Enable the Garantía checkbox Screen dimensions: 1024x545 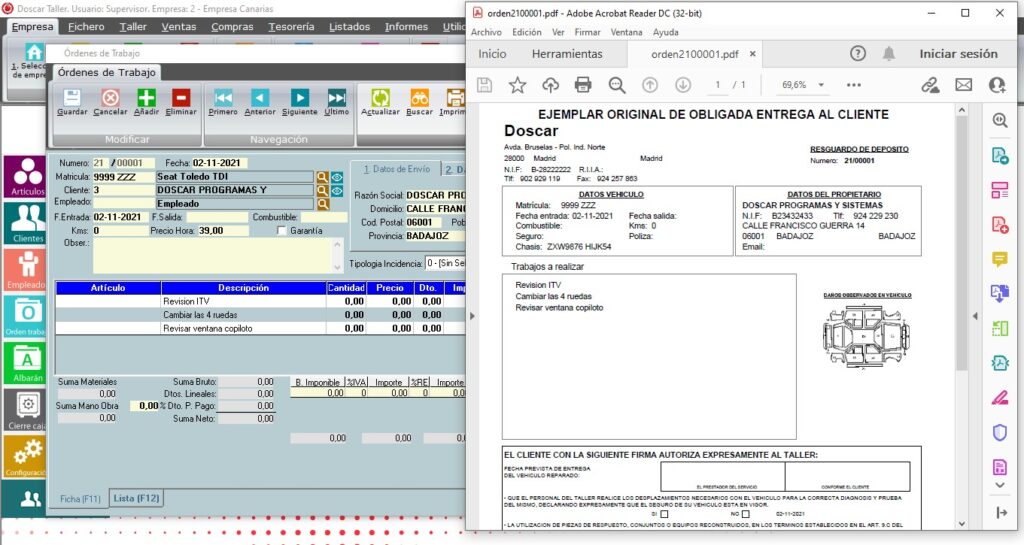tap(282, 230)
